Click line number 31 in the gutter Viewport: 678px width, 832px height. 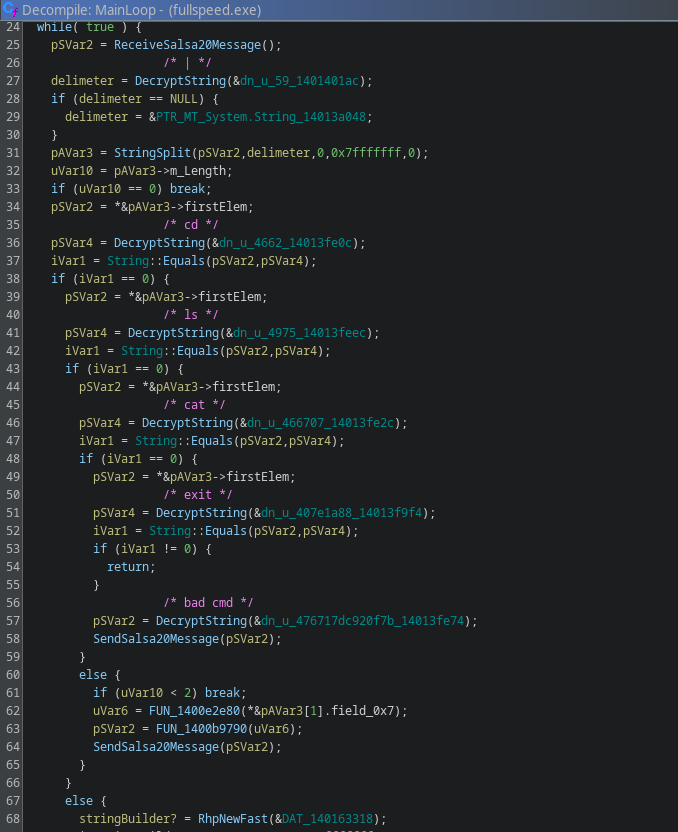point(13,153)
